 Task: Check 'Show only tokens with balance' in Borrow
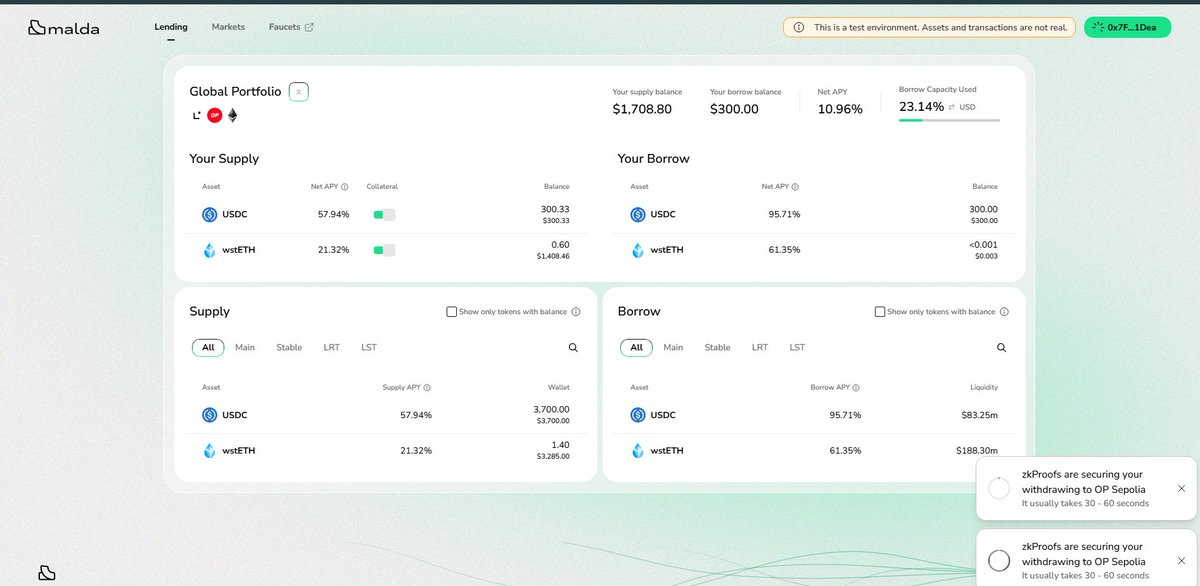pyautogui.click(x=880, y=312)
